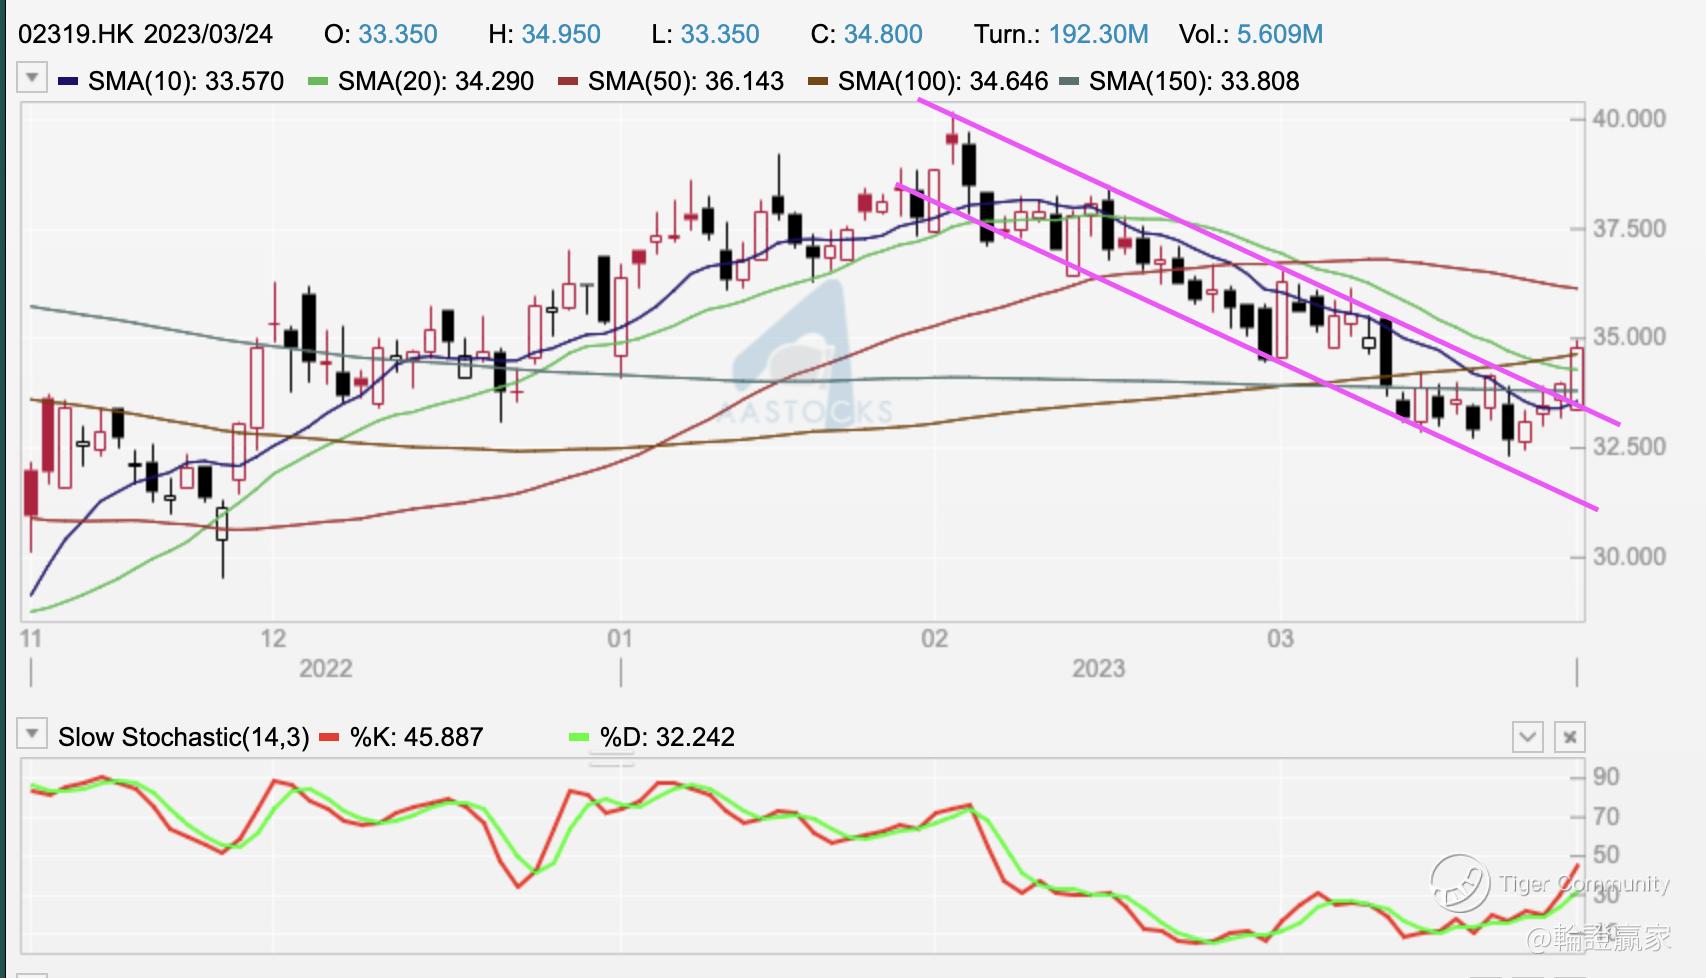This screenshot has width=1706, height=978.
Task: Click the %D: 32.242 reading
Action: (x=667, y=738)
